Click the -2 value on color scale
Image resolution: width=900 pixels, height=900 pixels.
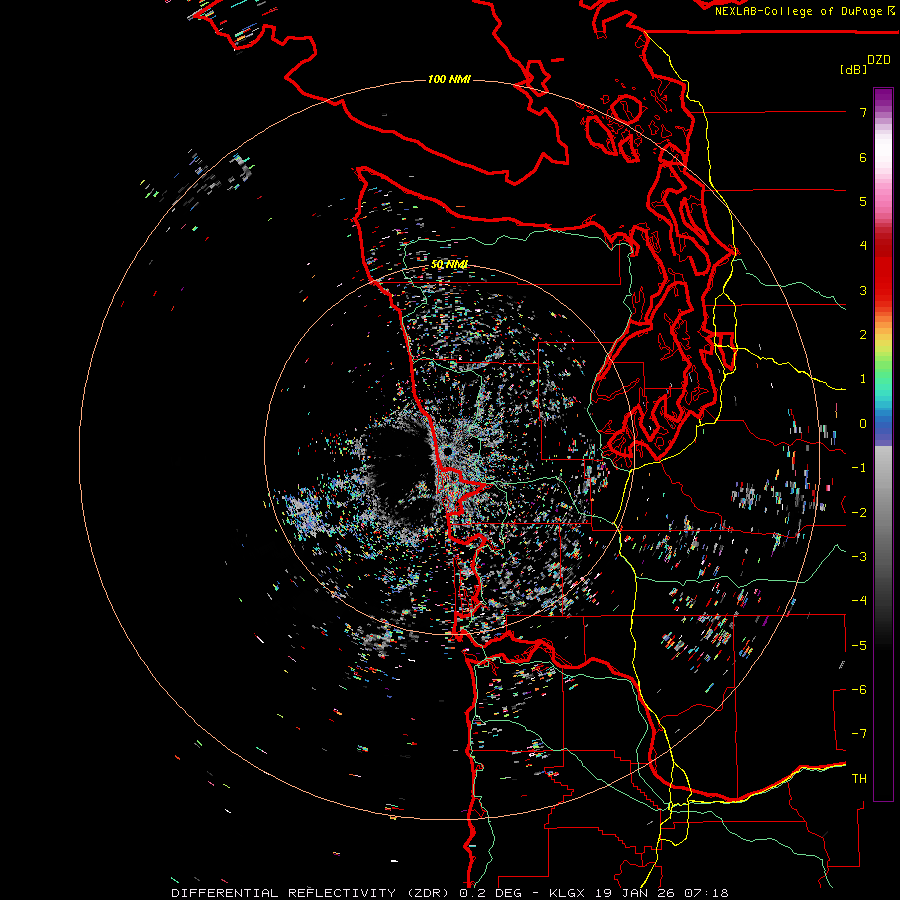[859, 512]
